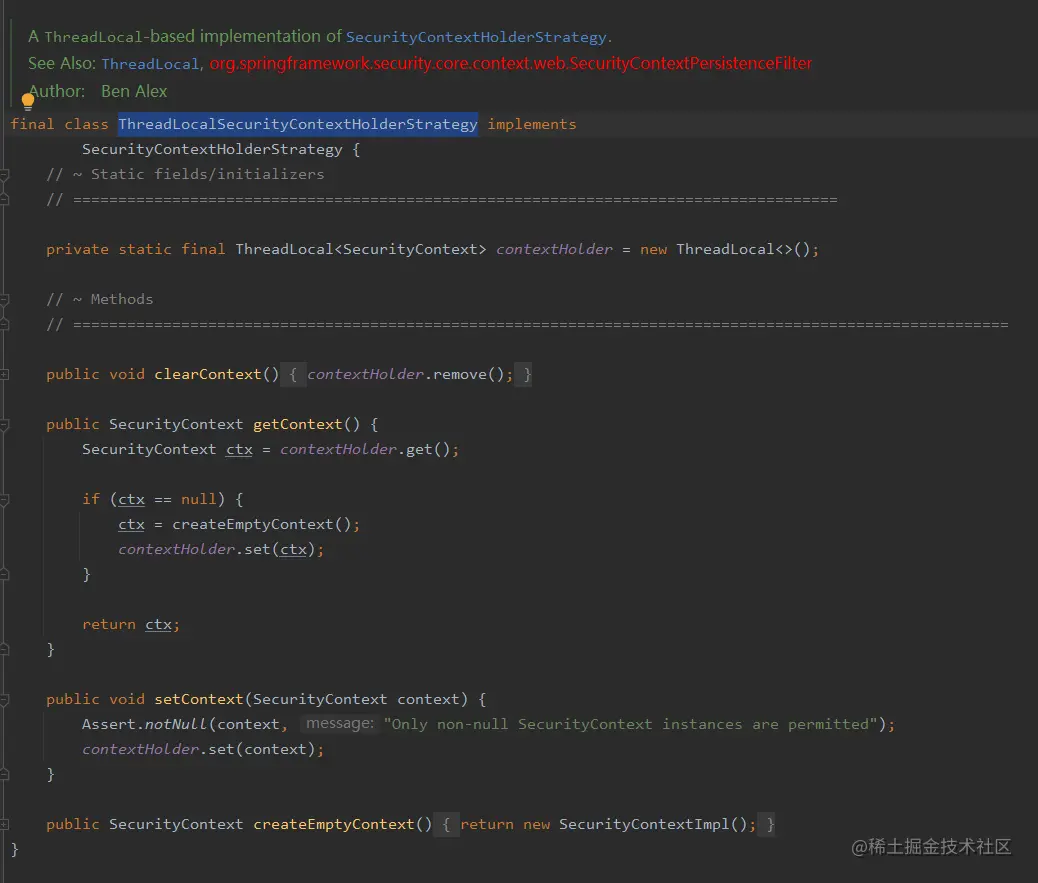This screenshot has width=1038, height=883.
Task: Click the 'SecurityContext ctx' local variable declaration
Action: 167,449
